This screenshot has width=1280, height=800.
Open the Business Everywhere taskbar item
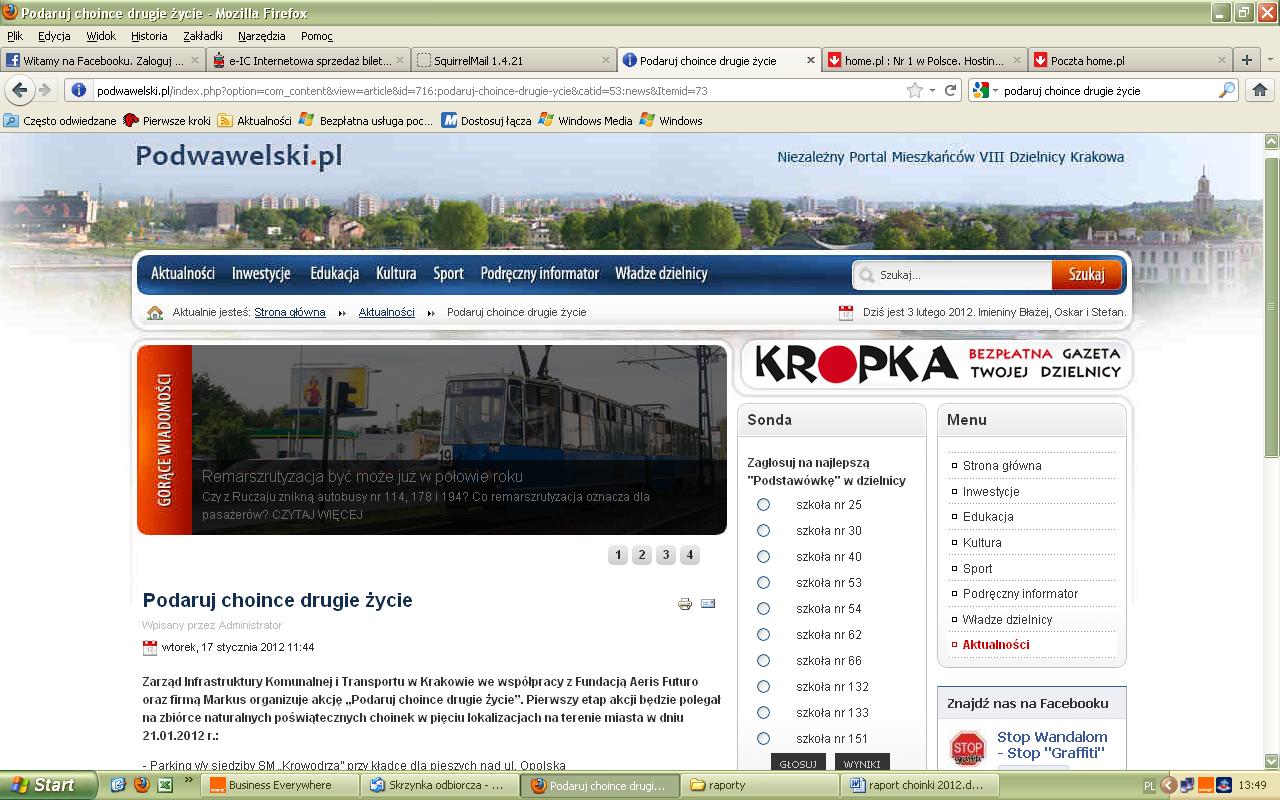pyautogui.click(x=281, y=785)
